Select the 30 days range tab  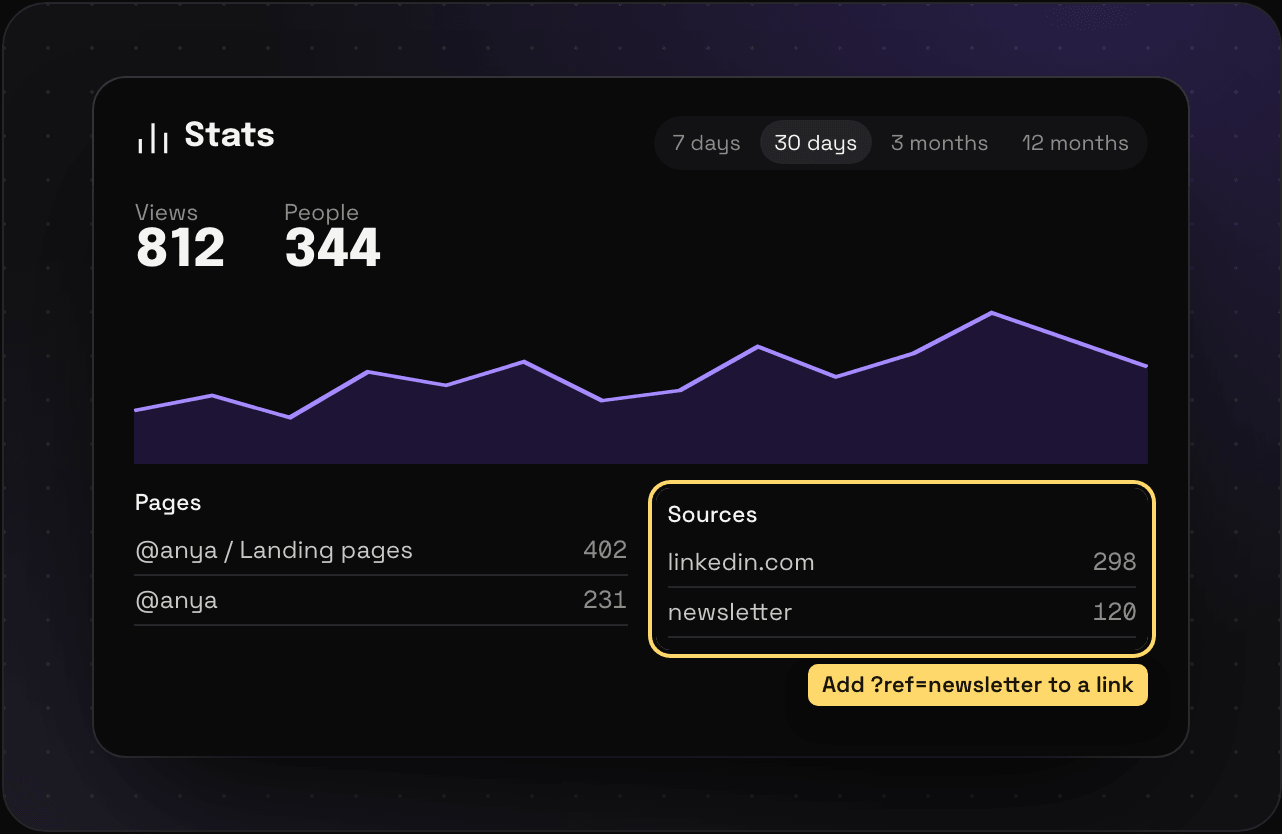click(x=816, y=143)
